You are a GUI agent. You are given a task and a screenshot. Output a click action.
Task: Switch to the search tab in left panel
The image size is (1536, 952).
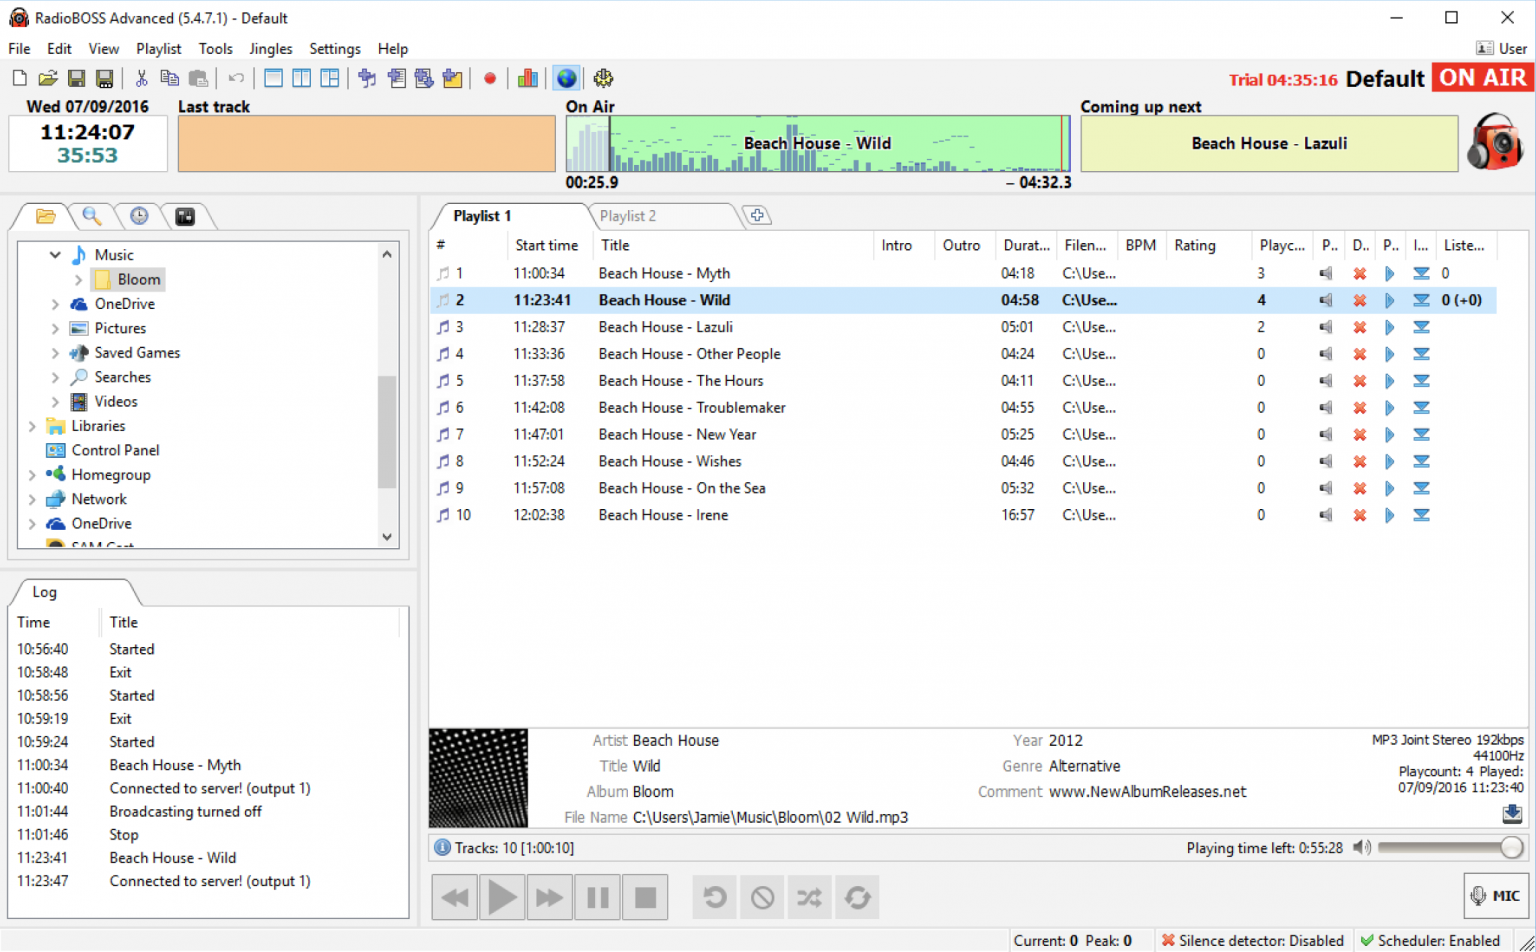coord(92,216)
